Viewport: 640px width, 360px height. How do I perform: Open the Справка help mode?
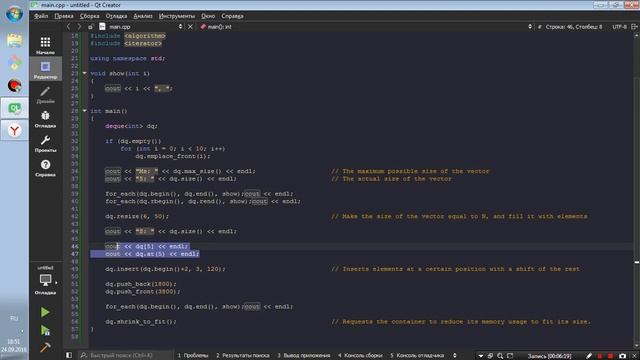point(45,168)
